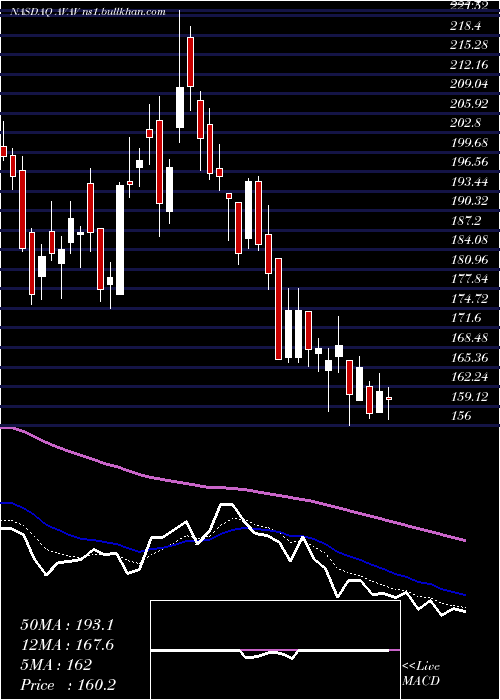Viewport: 500px width, 700px height.
Task: Click the 159.12 price axis label
Action: [469, 396]
